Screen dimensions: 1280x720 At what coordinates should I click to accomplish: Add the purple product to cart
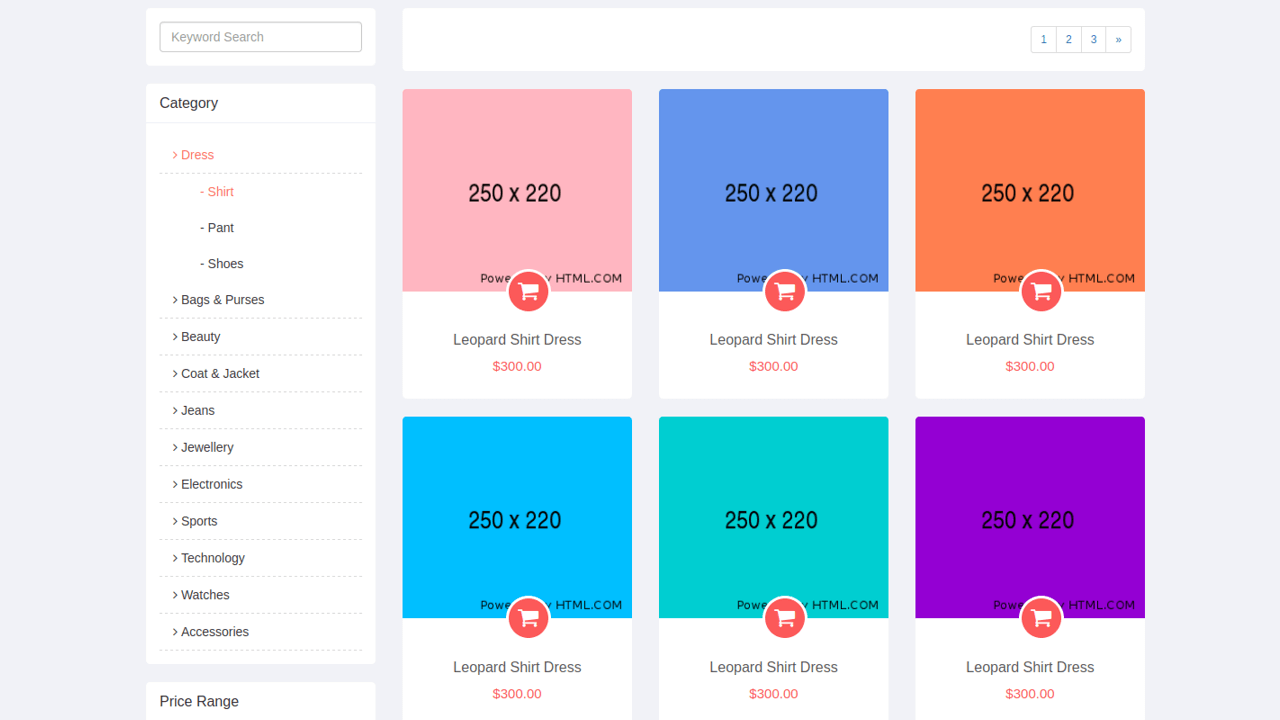[1041, 618]
